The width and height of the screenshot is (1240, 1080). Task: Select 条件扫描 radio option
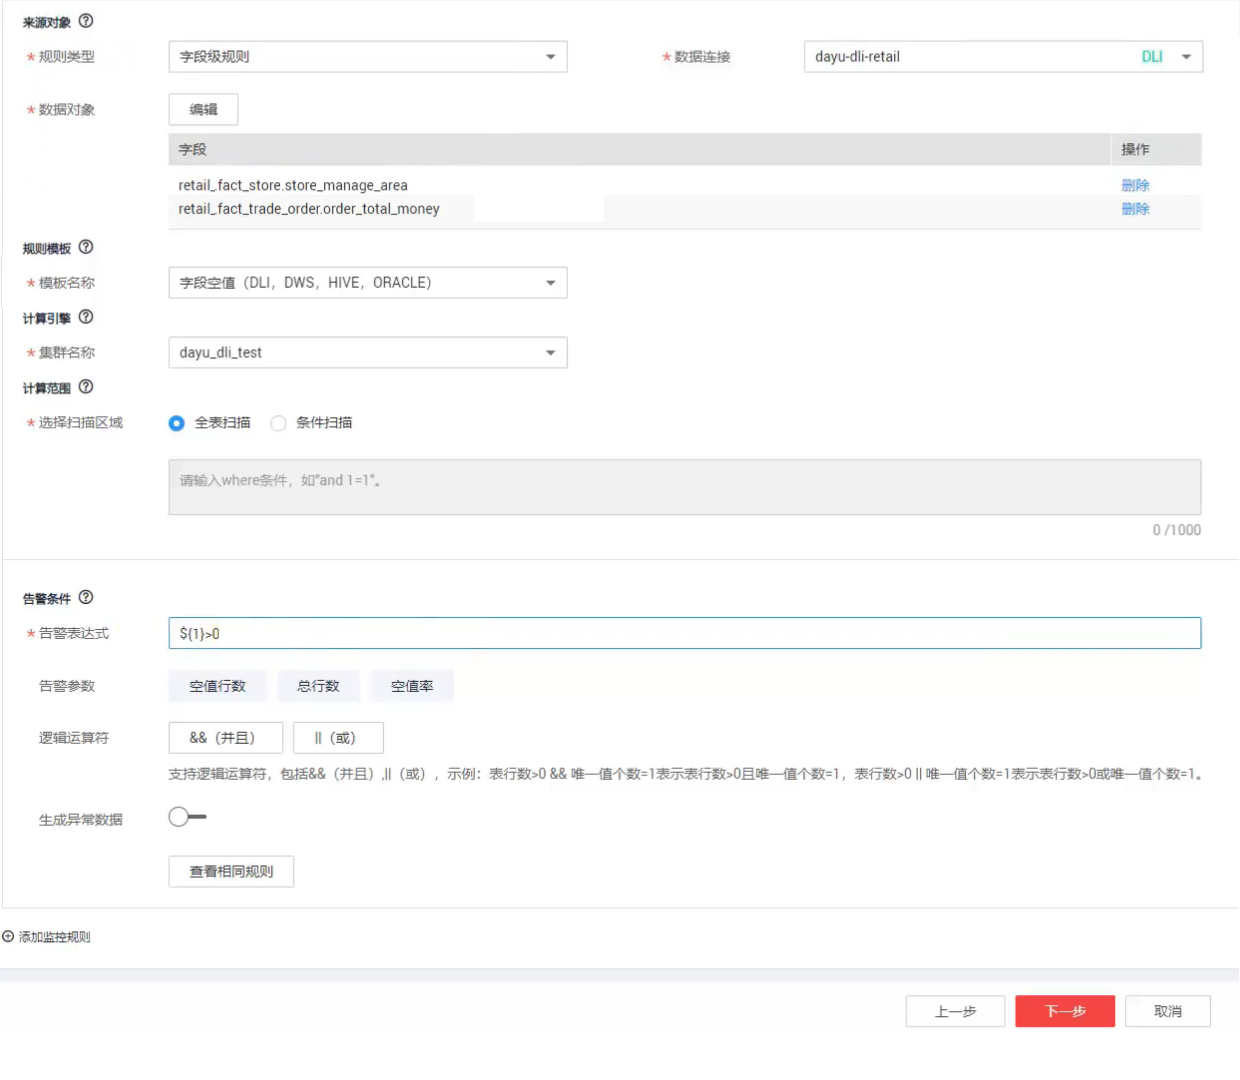279,423
